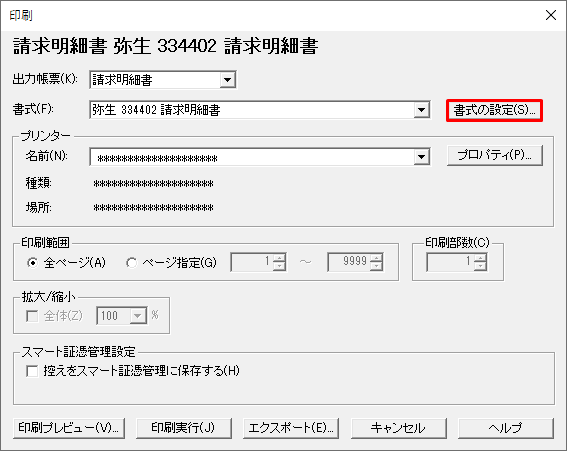The image size is (567, 451).
Task: Enable 控えをスマート証憑管理に保存する(H) checkbox
Action: pos(32,371)
